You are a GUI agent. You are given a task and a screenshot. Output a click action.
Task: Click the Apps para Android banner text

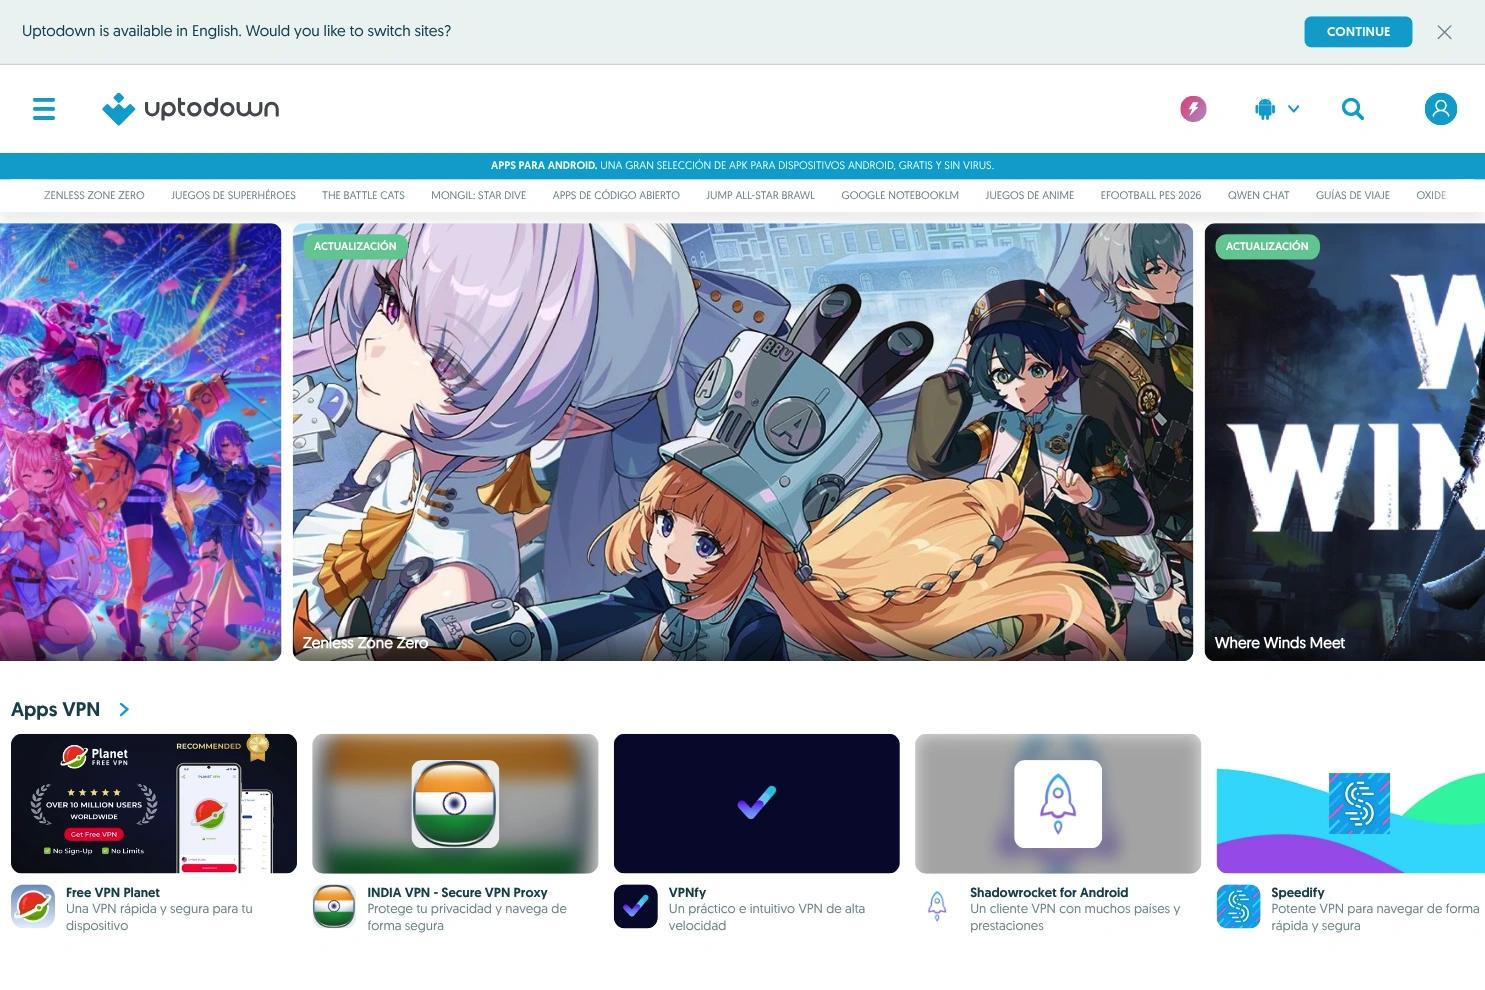coord(742,166)
